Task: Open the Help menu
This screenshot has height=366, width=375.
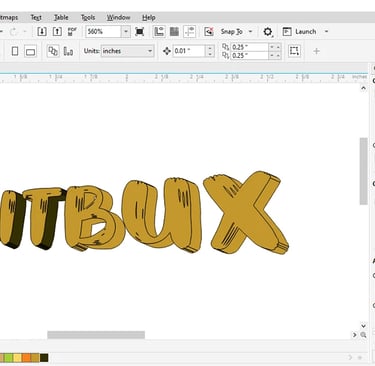Action: coord(149,18)
